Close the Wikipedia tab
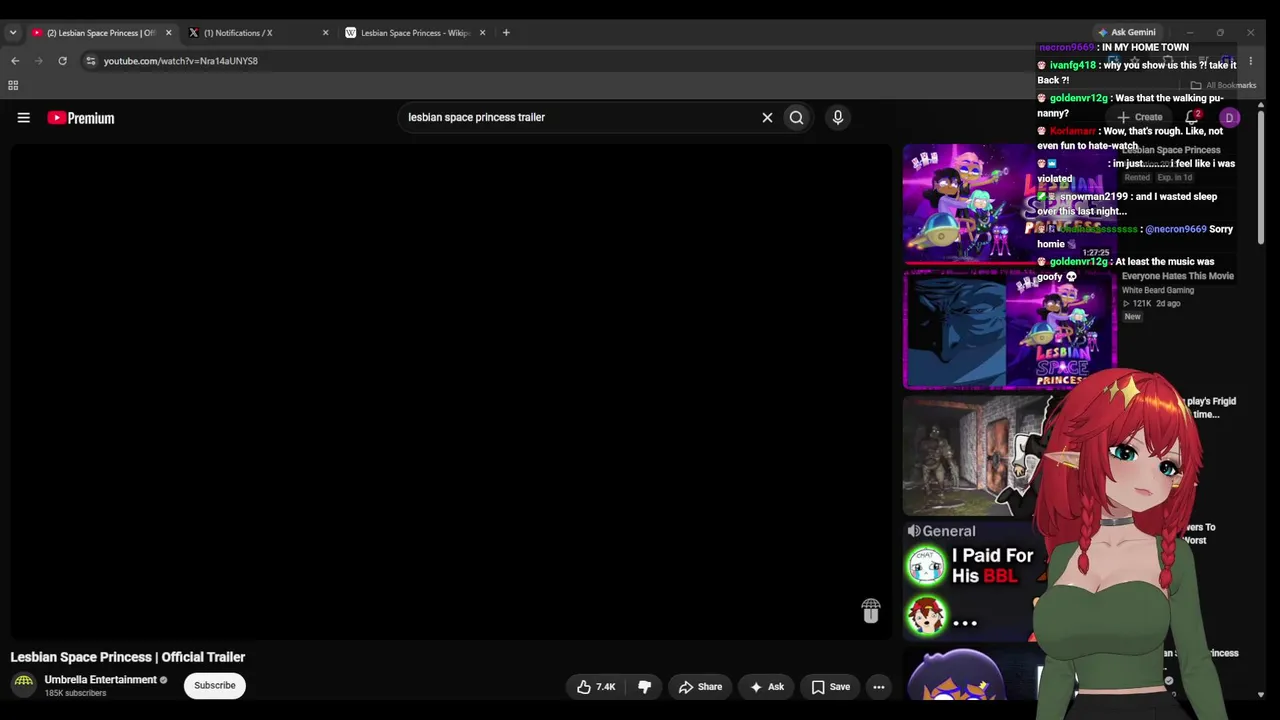 [482, 33]
